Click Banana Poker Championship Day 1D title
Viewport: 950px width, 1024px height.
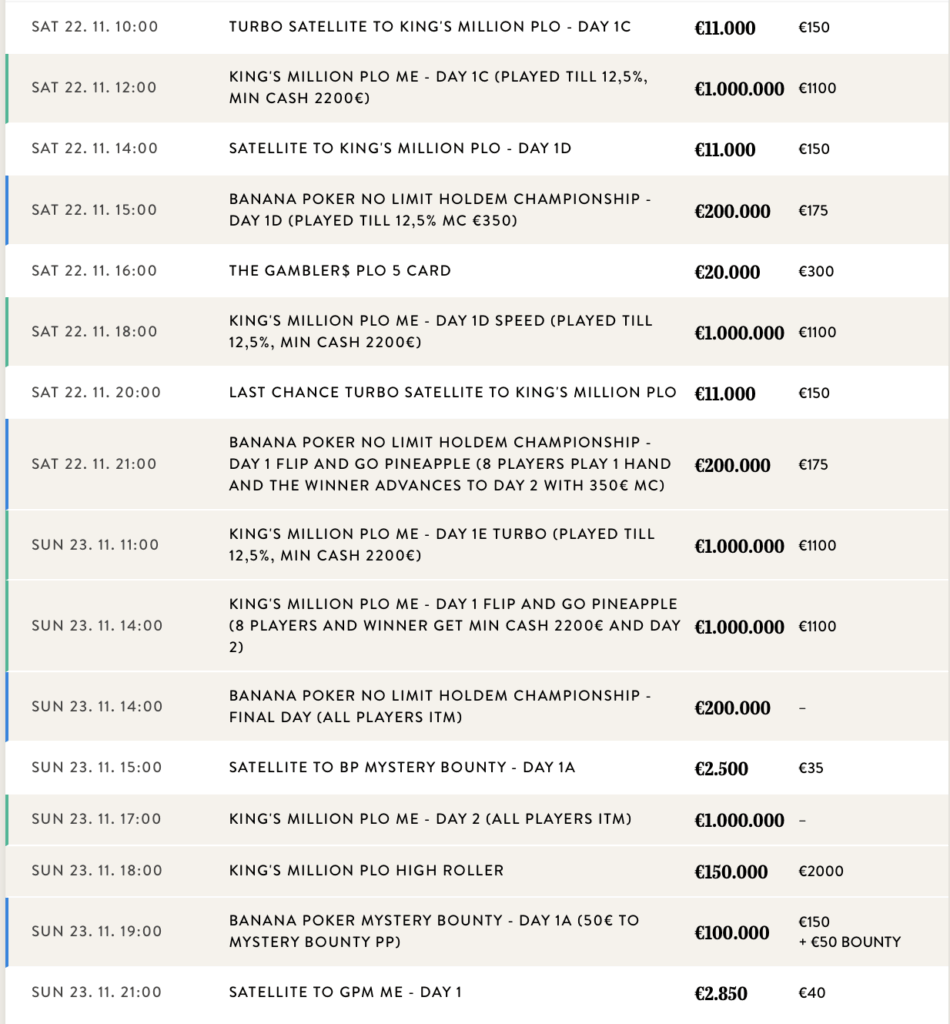440,210
